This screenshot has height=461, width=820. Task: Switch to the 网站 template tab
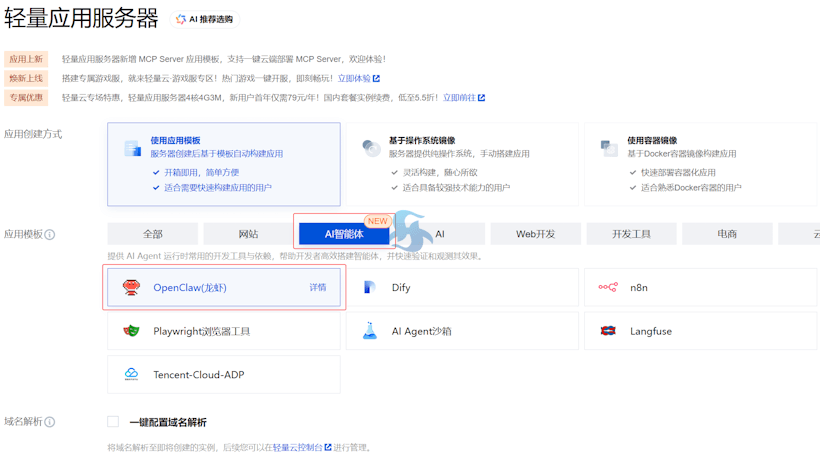coord(248,234)
